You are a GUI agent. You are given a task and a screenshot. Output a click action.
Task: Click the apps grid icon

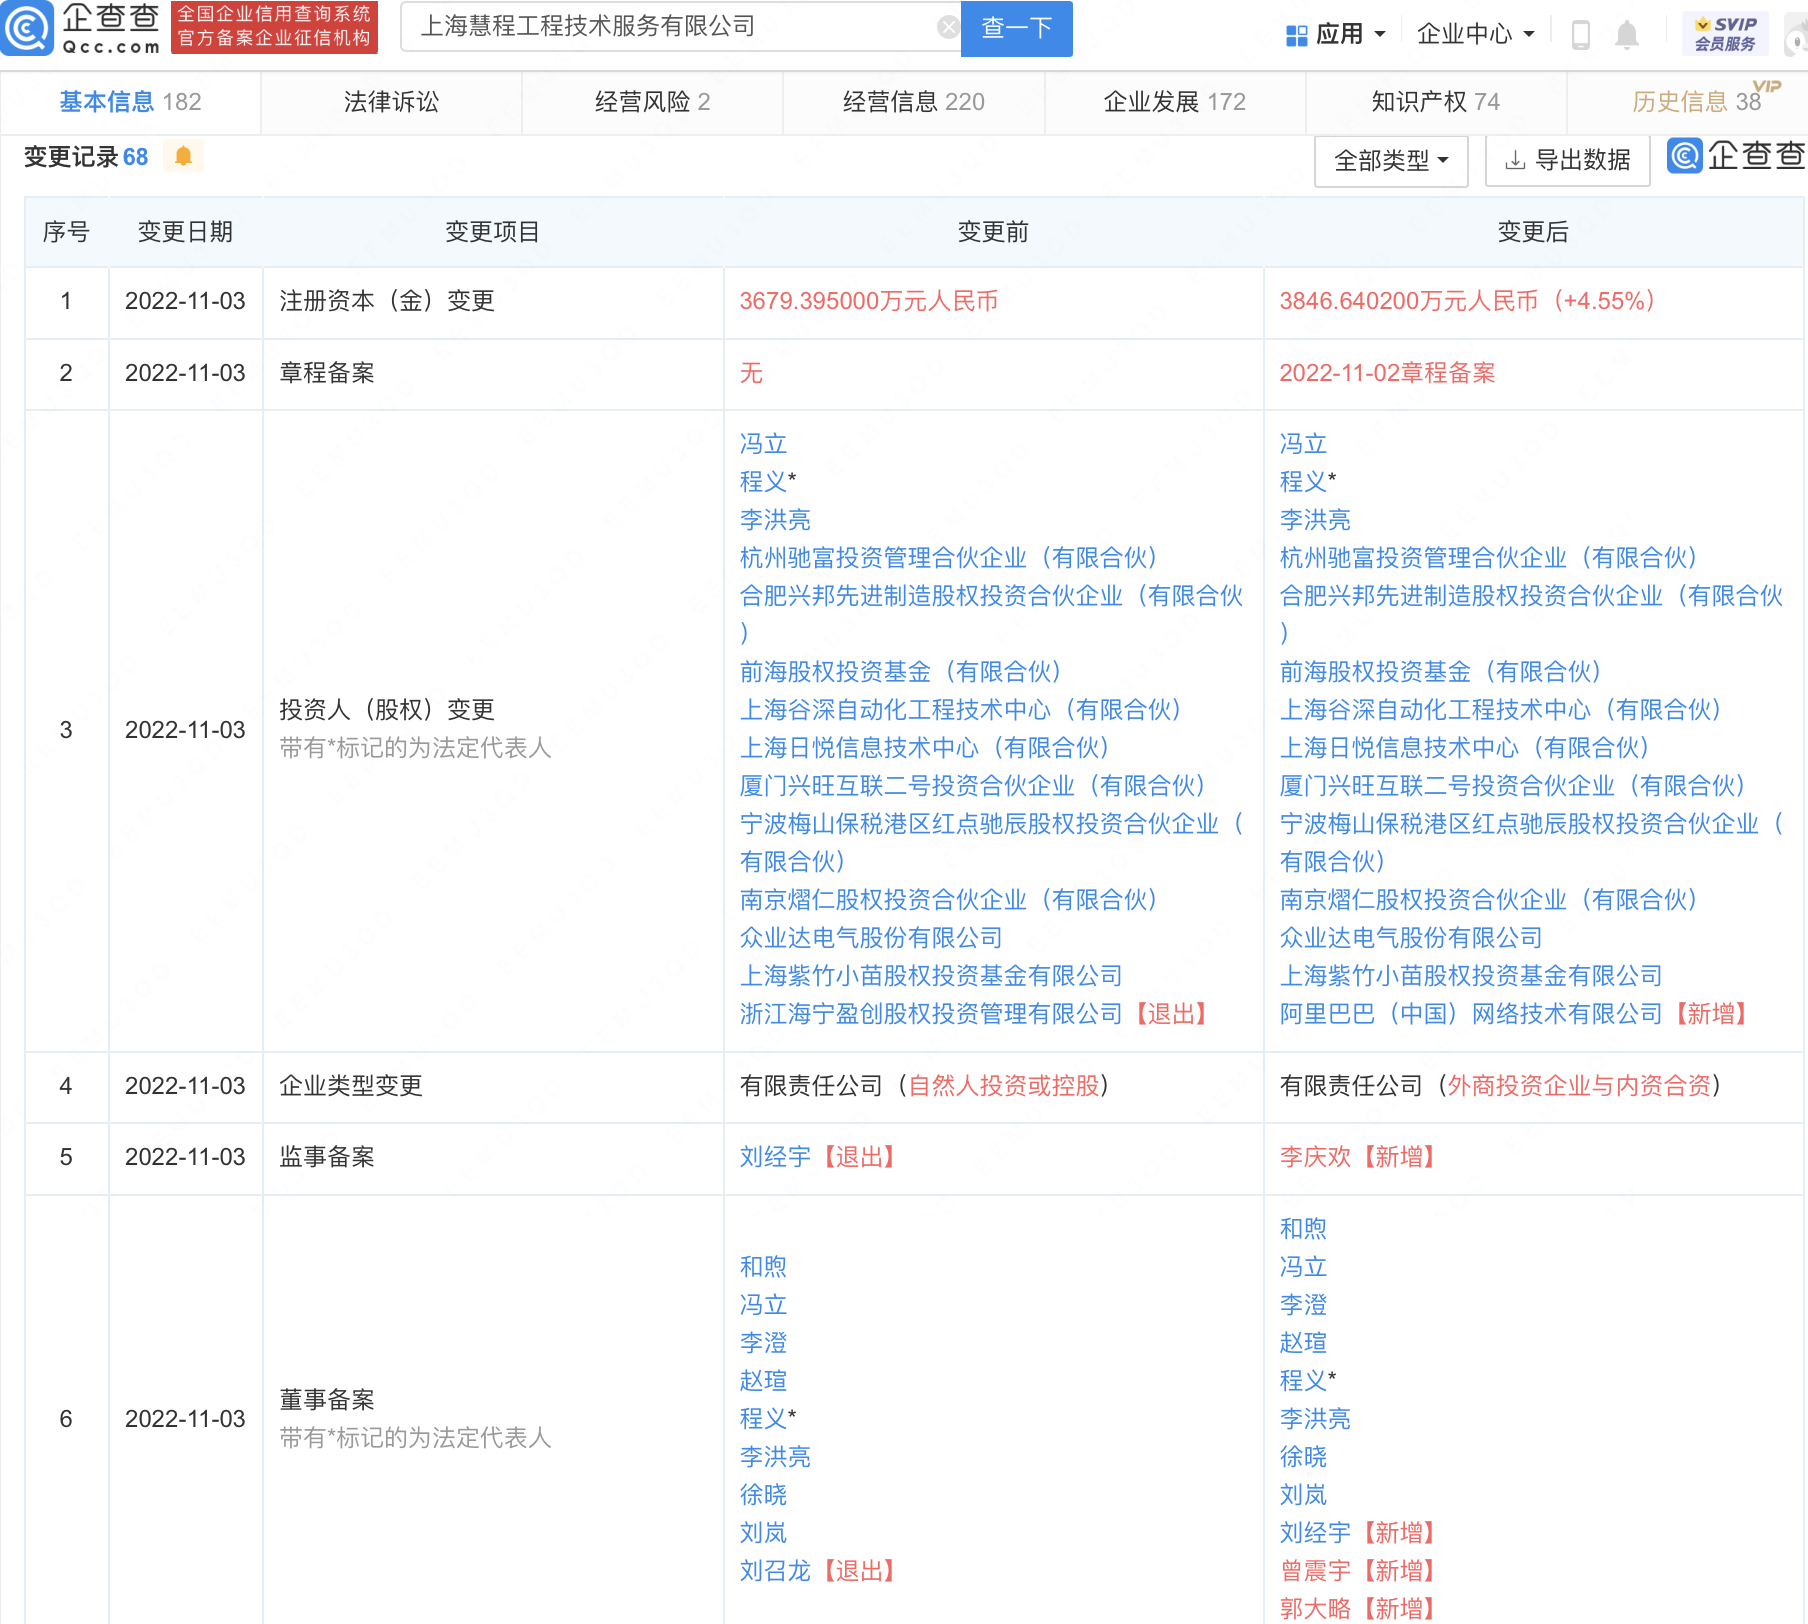click(x=1297, y=35)
